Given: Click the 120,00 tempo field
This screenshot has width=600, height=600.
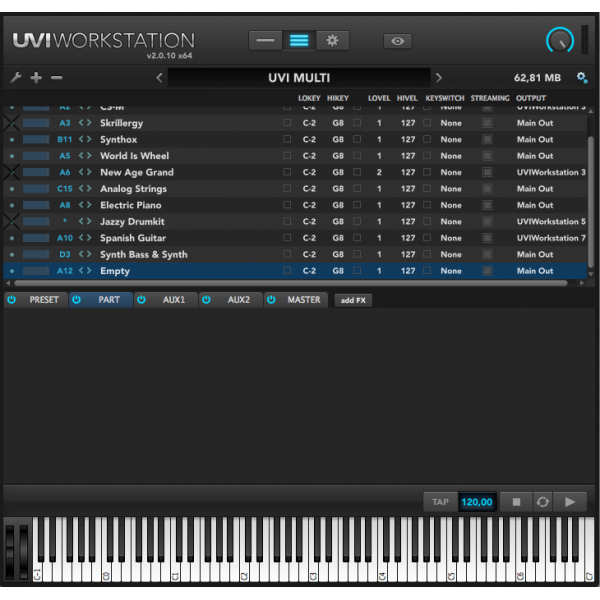Looking at the screenshot, I should click(477, 502).
